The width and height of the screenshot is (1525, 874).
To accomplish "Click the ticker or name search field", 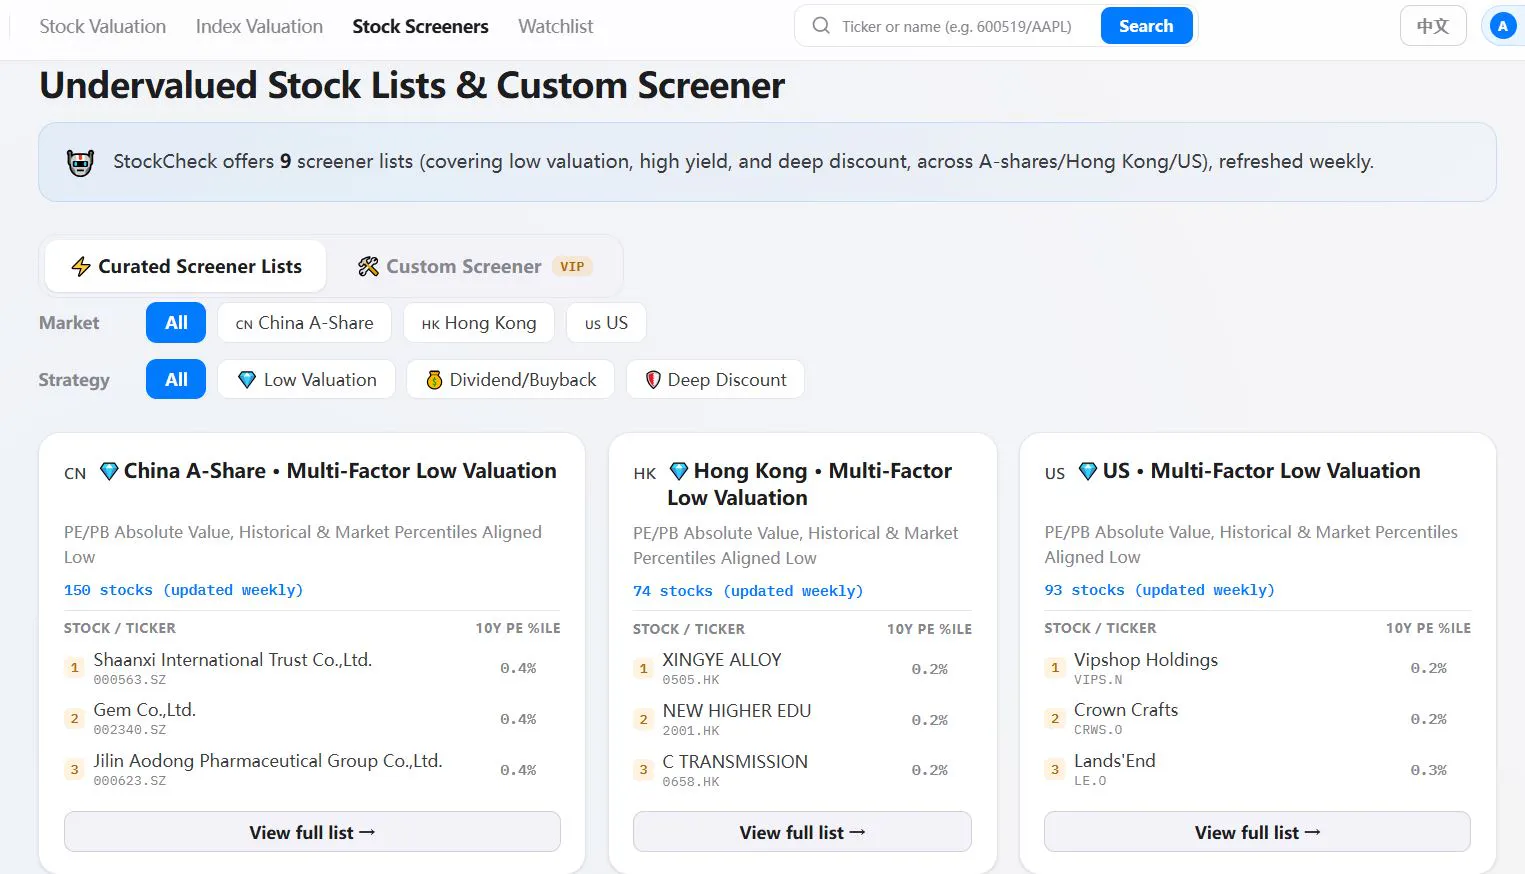I will (956, 27).
